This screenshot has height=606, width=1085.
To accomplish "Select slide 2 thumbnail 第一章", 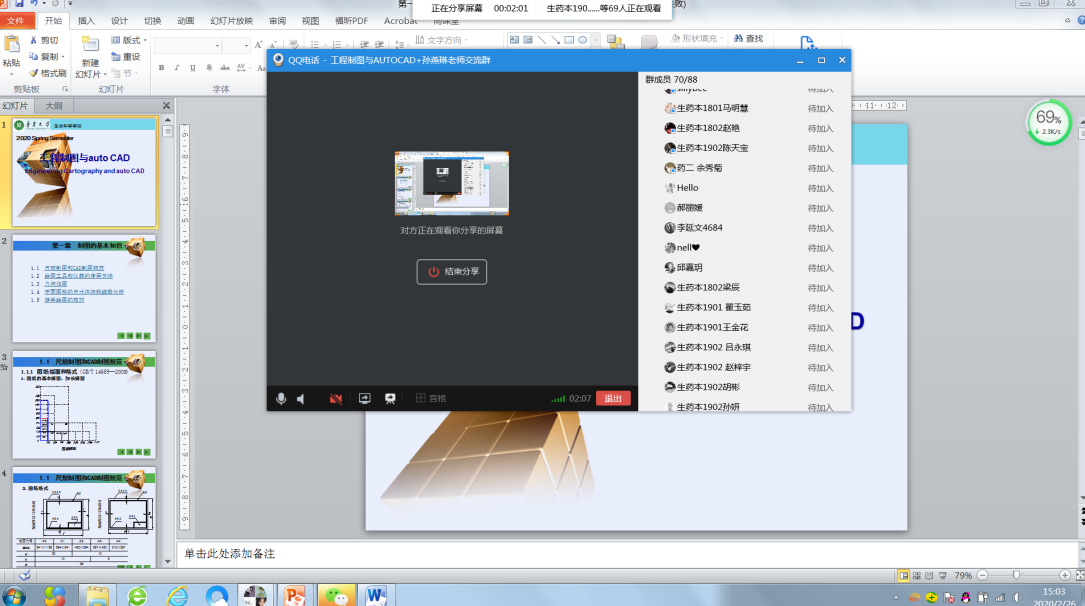I will (84, 288).
